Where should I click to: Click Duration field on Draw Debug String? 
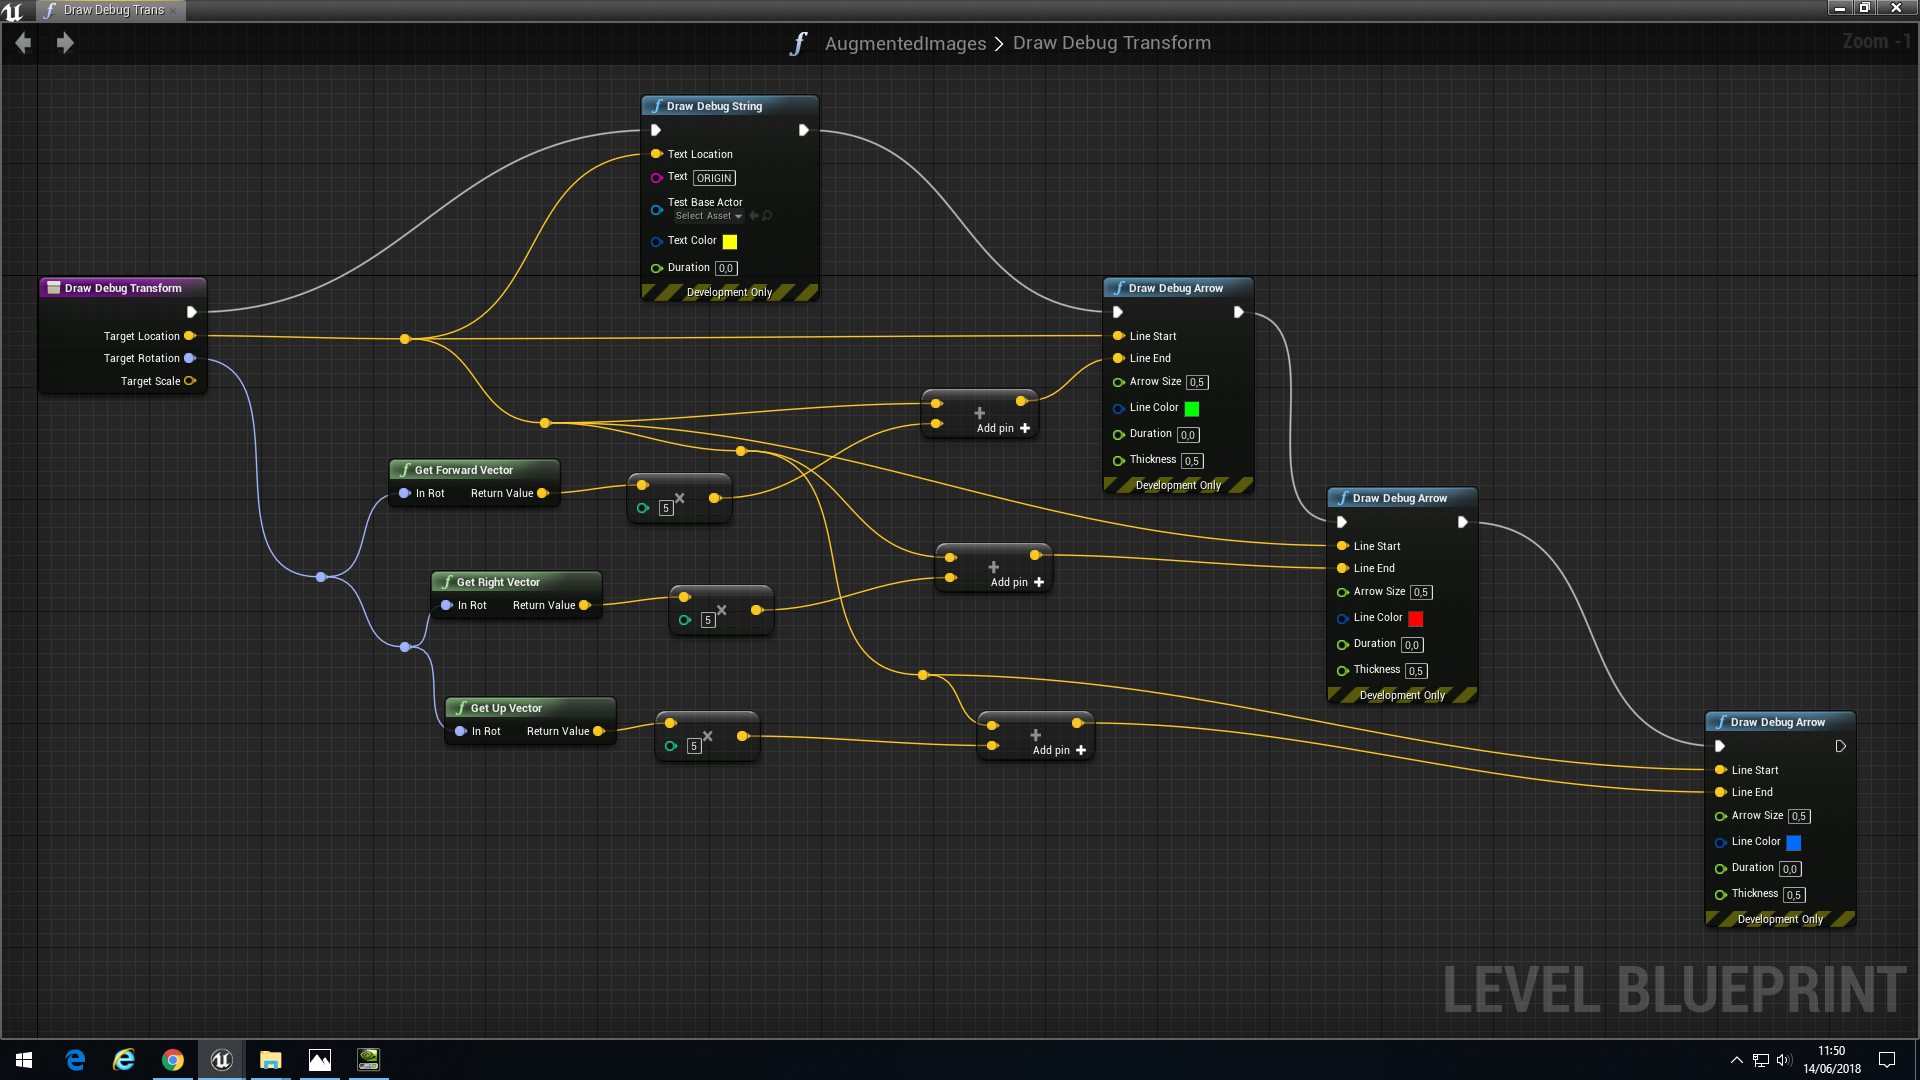(726, 268)
